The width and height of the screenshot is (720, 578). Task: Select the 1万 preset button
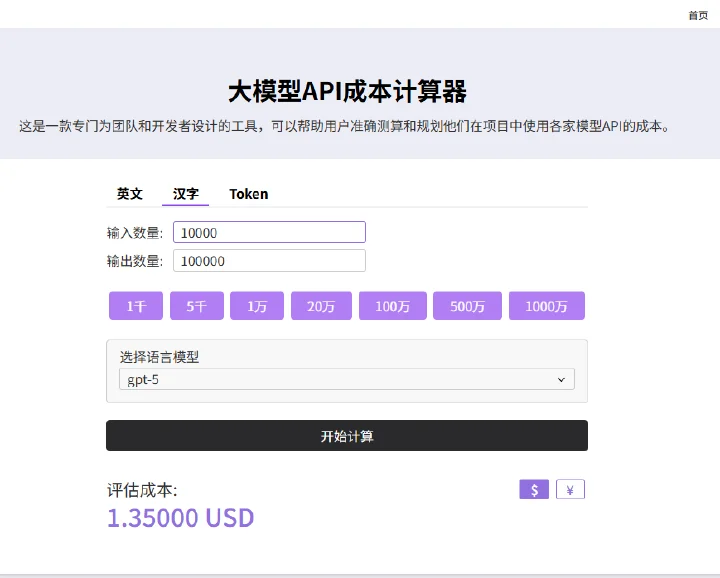(257, 306)
